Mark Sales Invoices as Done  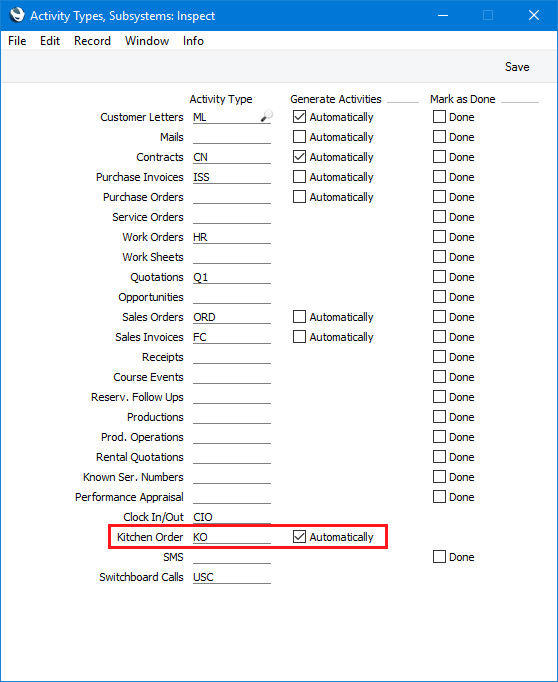(x=439, y=337)
